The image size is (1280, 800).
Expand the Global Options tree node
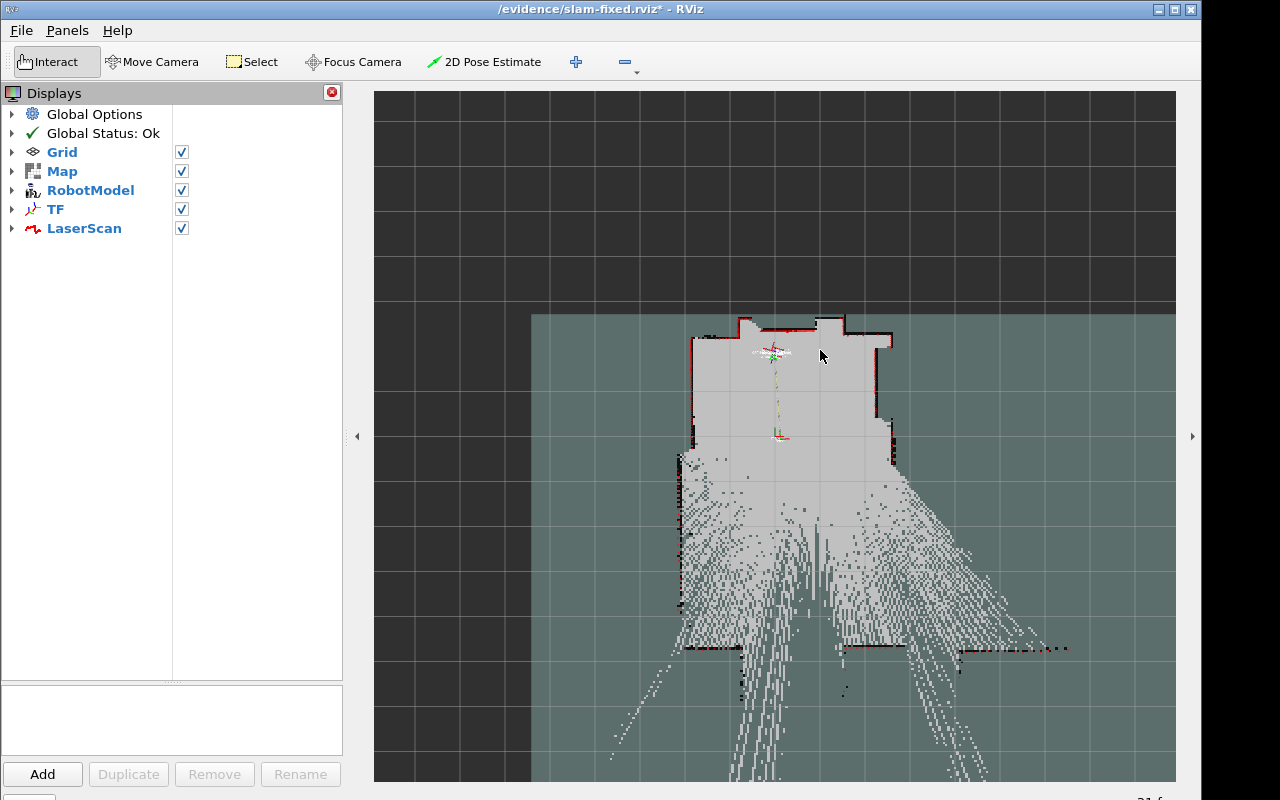(x=12, y=114)
